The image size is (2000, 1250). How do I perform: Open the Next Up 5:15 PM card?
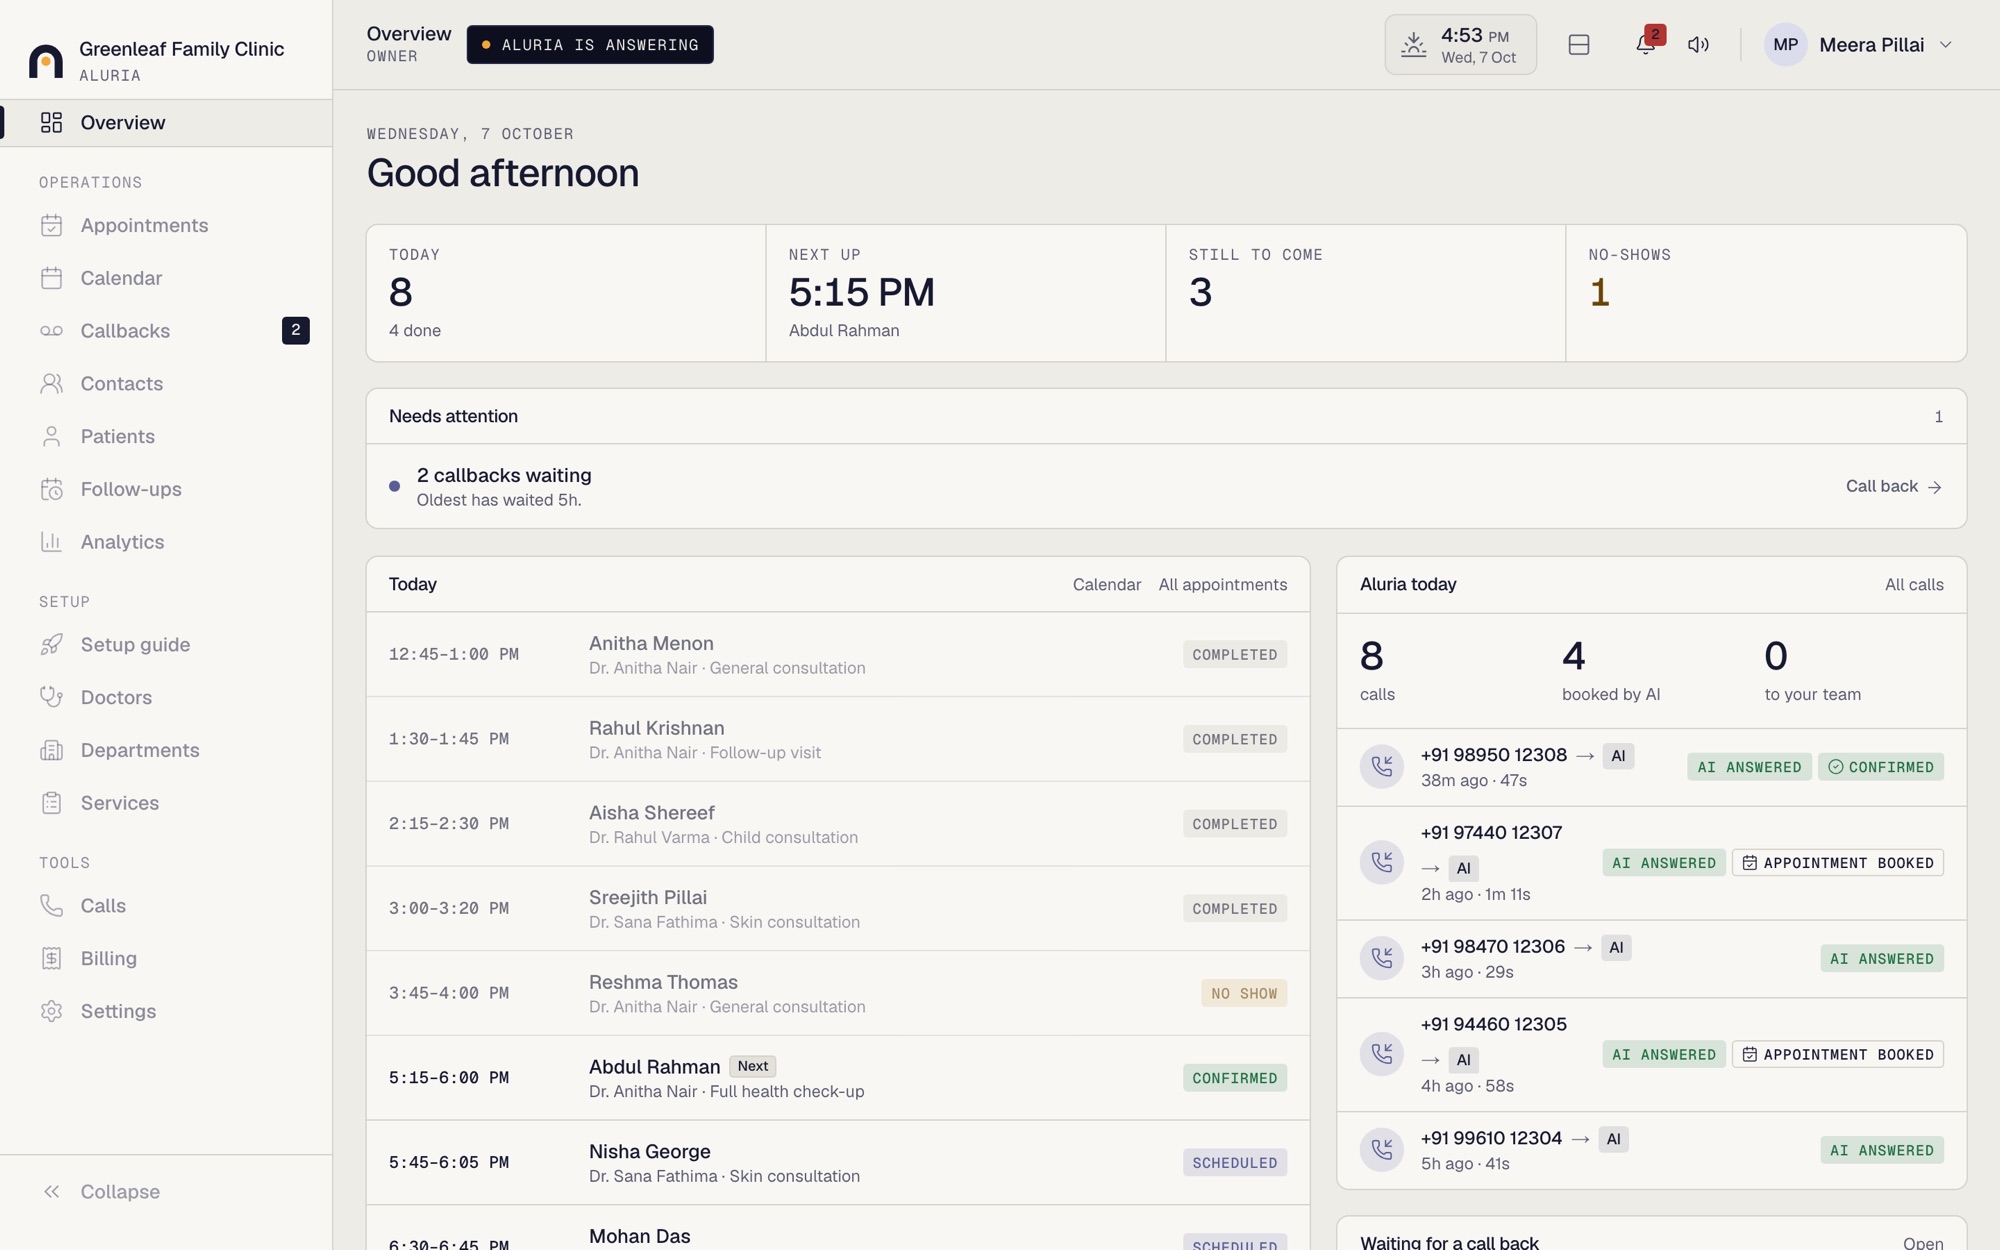click(966, 293)
